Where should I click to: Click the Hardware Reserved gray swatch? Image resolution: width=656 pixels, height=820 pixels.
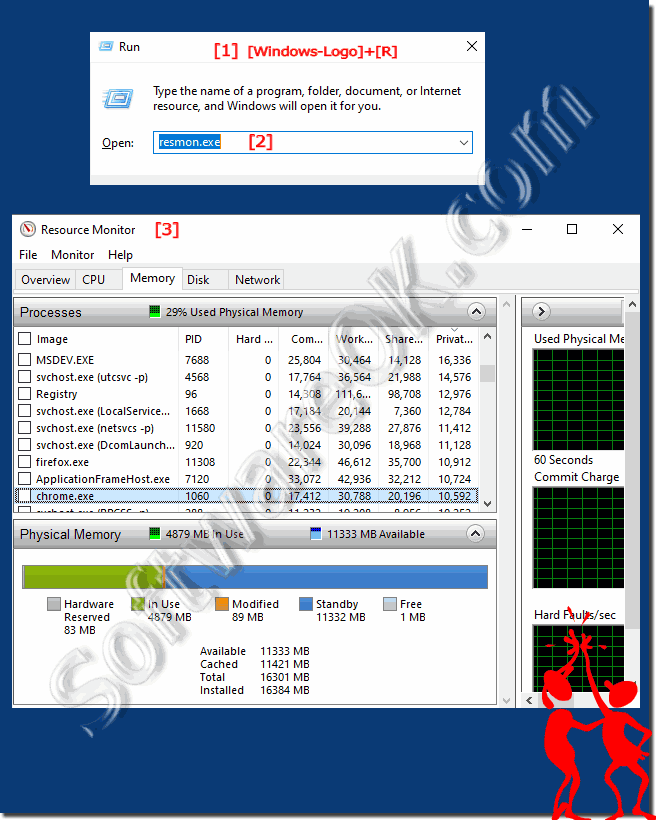coord(54,604)
